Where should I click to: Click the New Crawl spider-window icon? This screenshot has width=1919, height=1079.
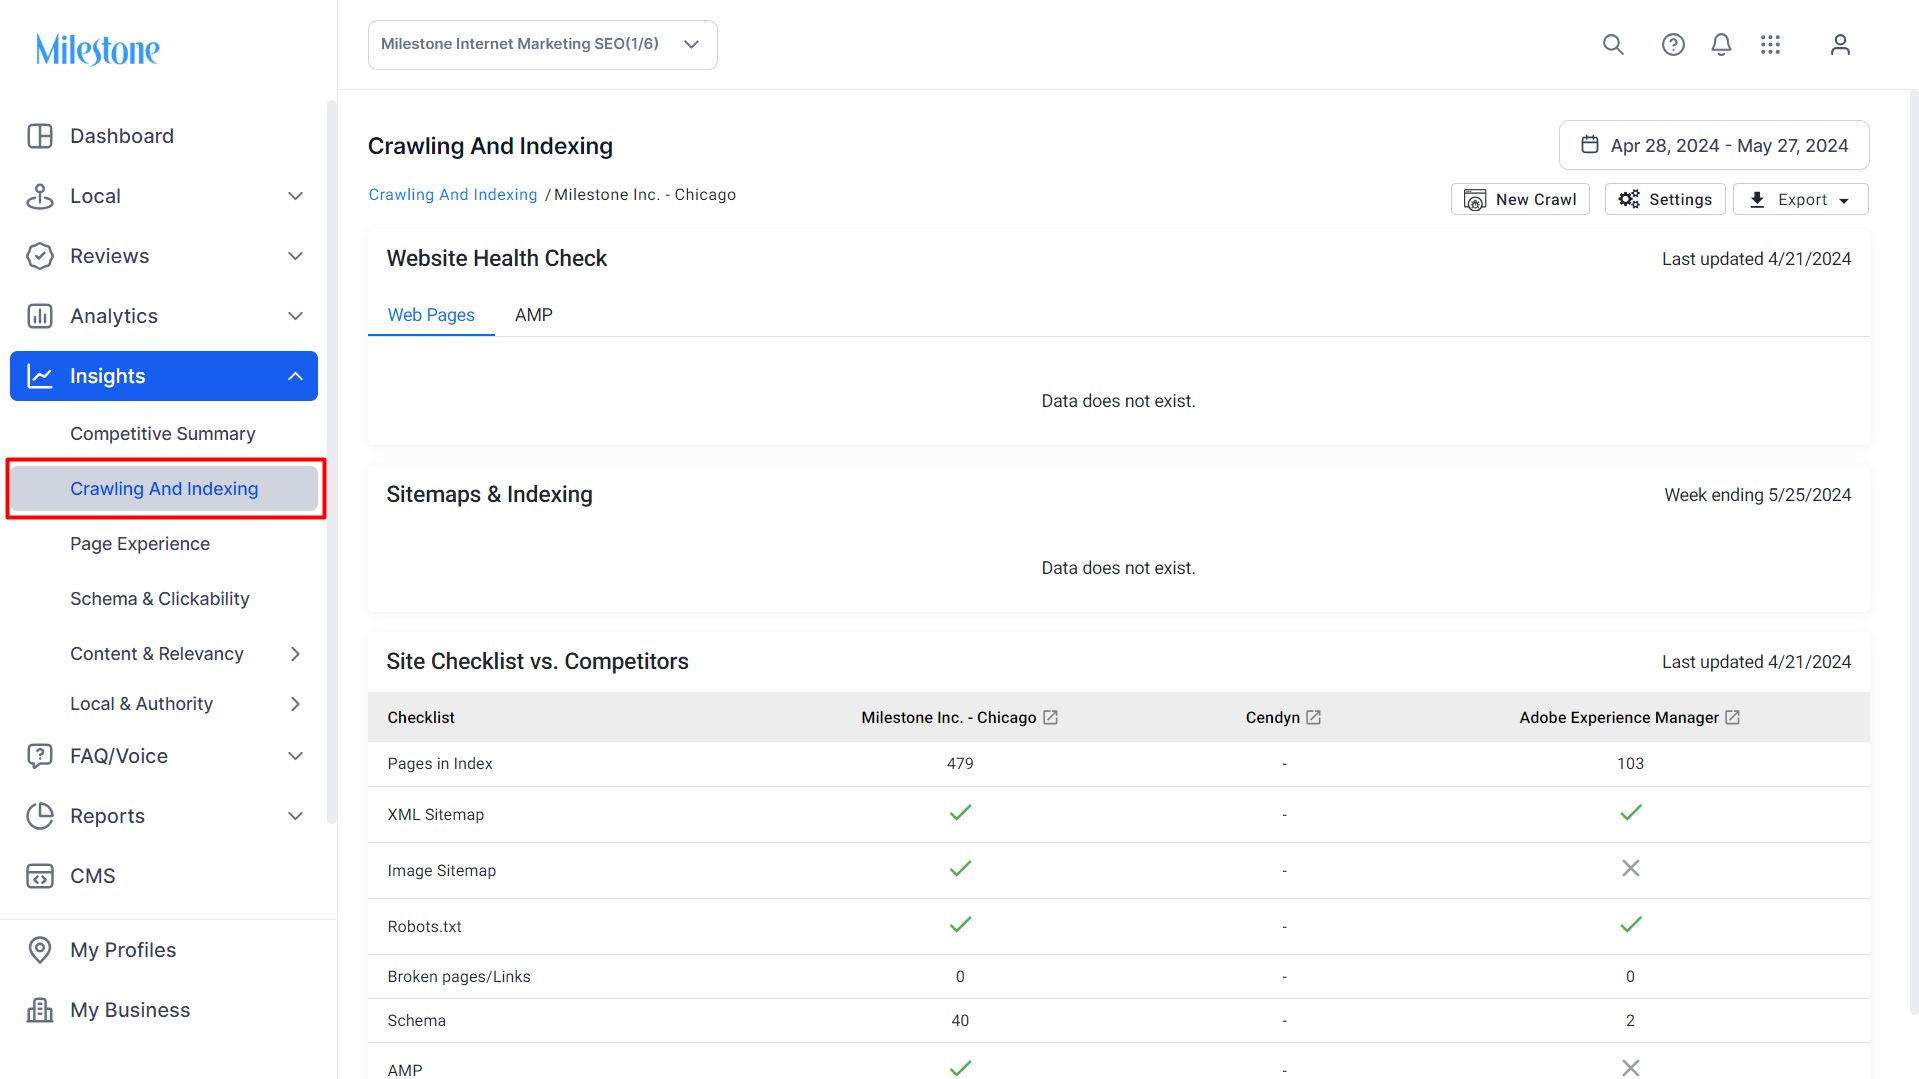pos(1475,200)
